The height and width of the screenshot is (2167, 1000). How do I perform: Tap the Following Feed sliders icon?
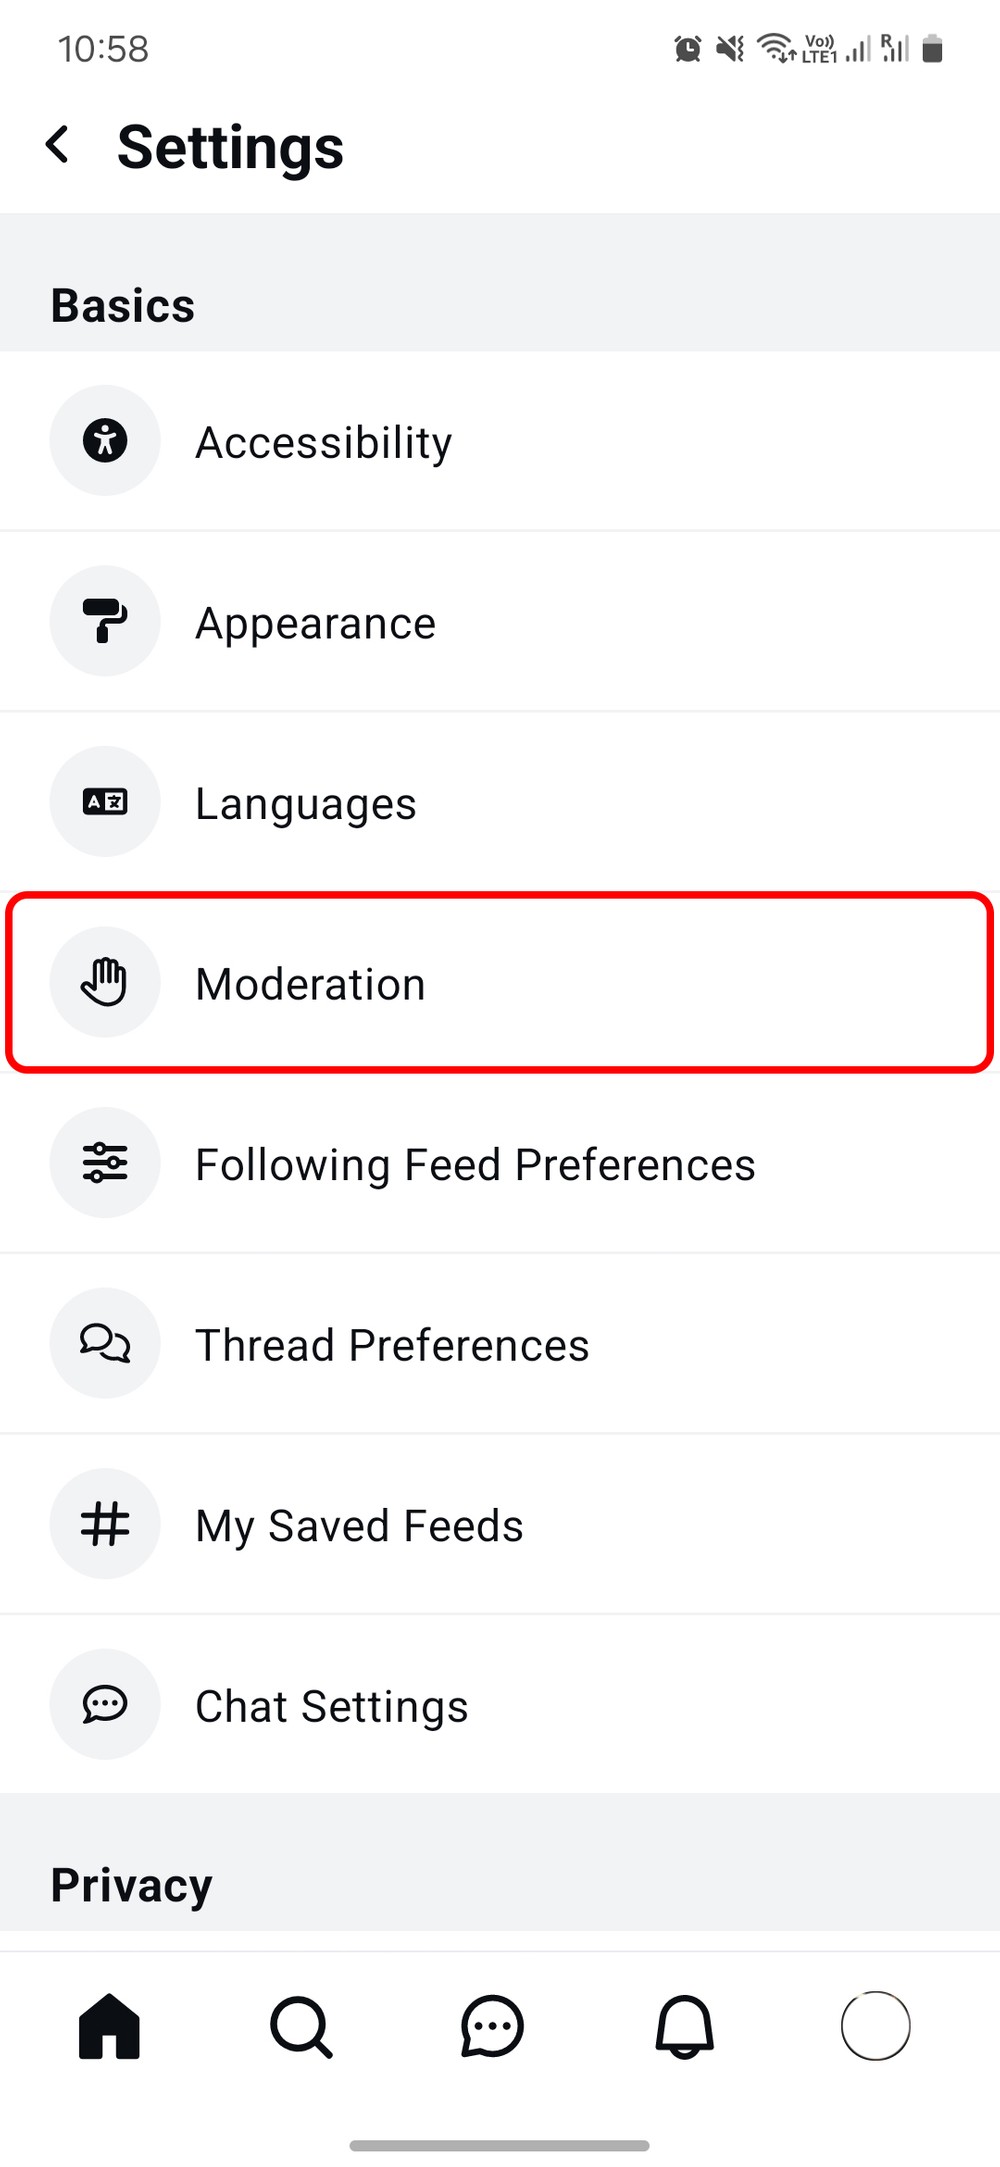[x=105, y=1163]
